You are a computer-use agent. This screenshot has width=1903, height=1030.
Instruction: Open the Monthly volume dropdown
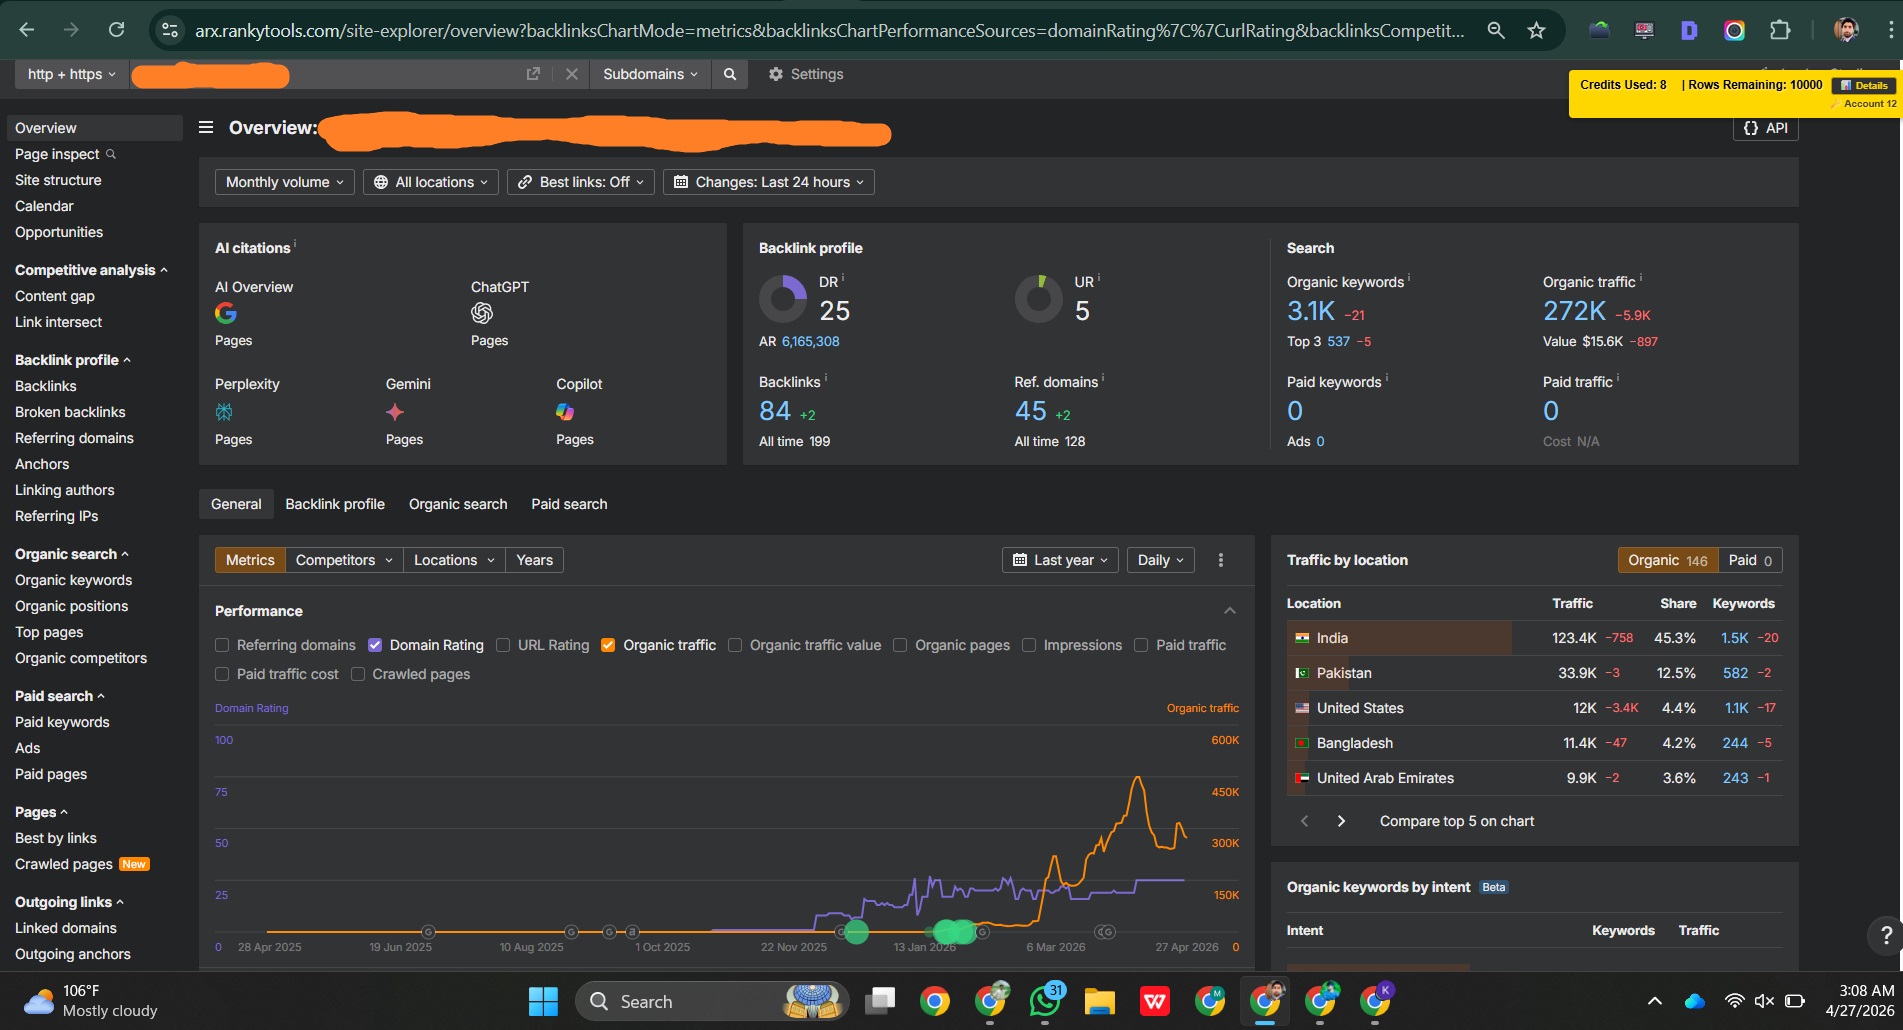(284, 182)
